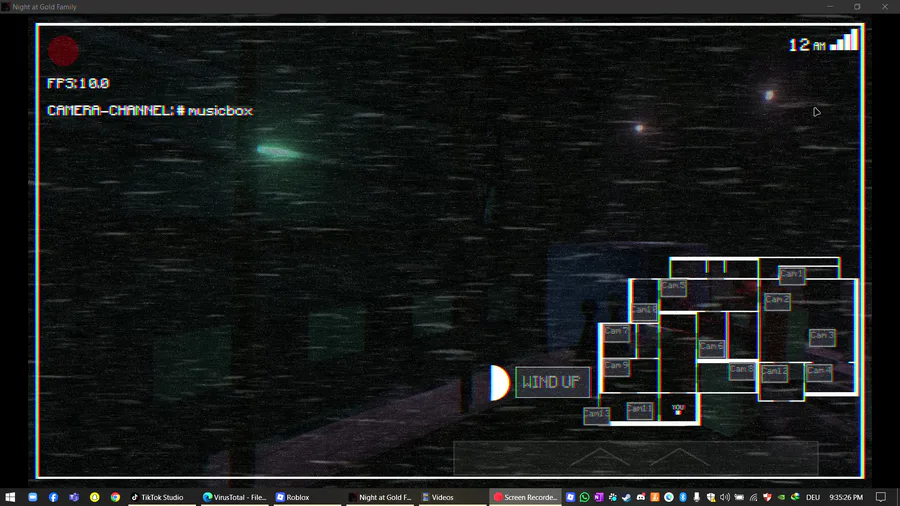
Task: Switch to Cam 8 on the map
Action: click(x=742, y=370)
